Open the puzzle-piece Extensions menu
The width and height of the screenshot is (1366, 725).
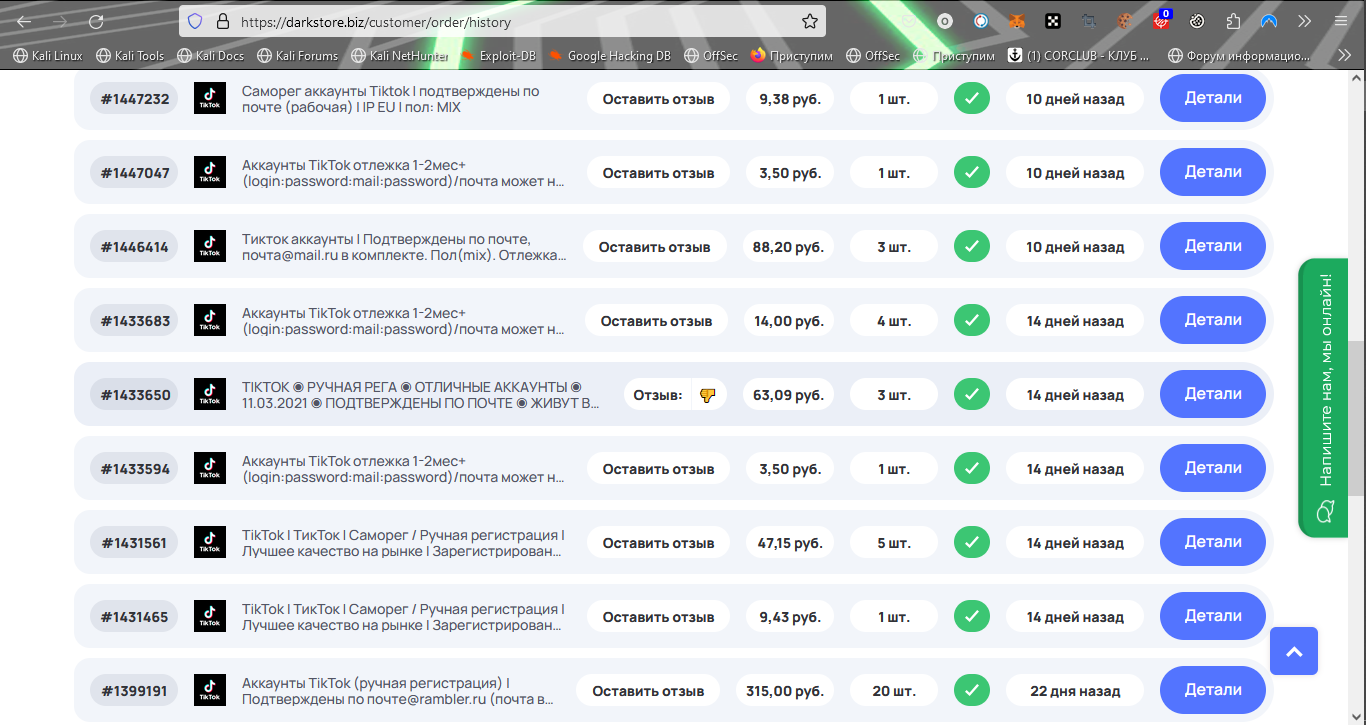coord(1233,21)
